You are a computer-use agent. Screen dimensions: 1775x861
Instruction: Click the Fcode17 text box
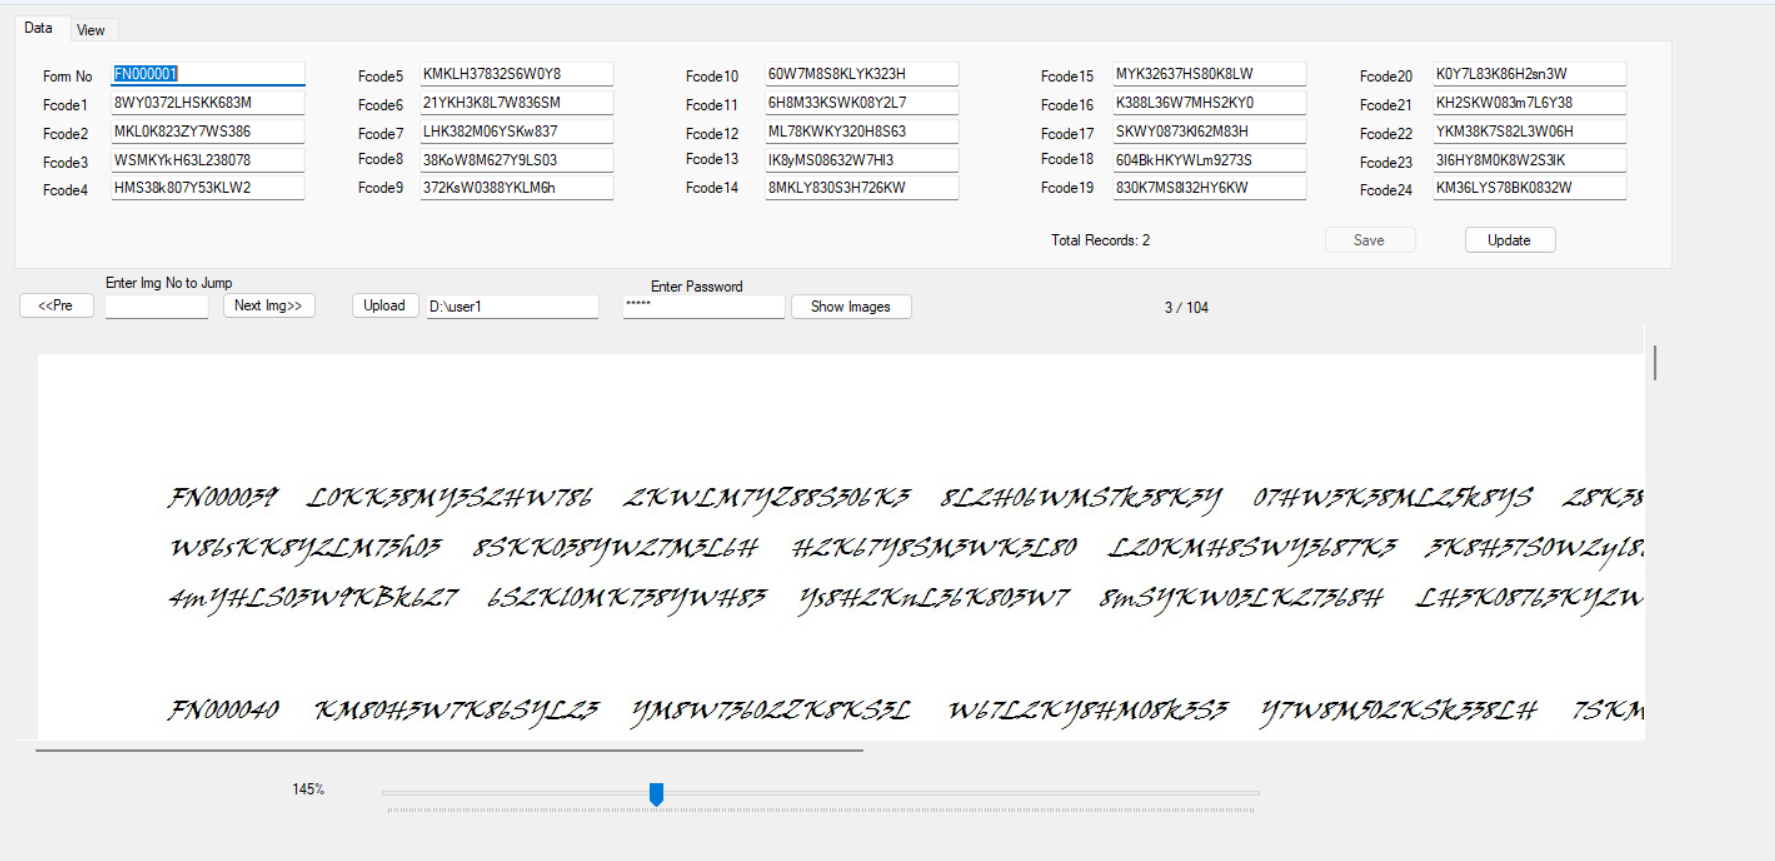tap(1209, 132)
